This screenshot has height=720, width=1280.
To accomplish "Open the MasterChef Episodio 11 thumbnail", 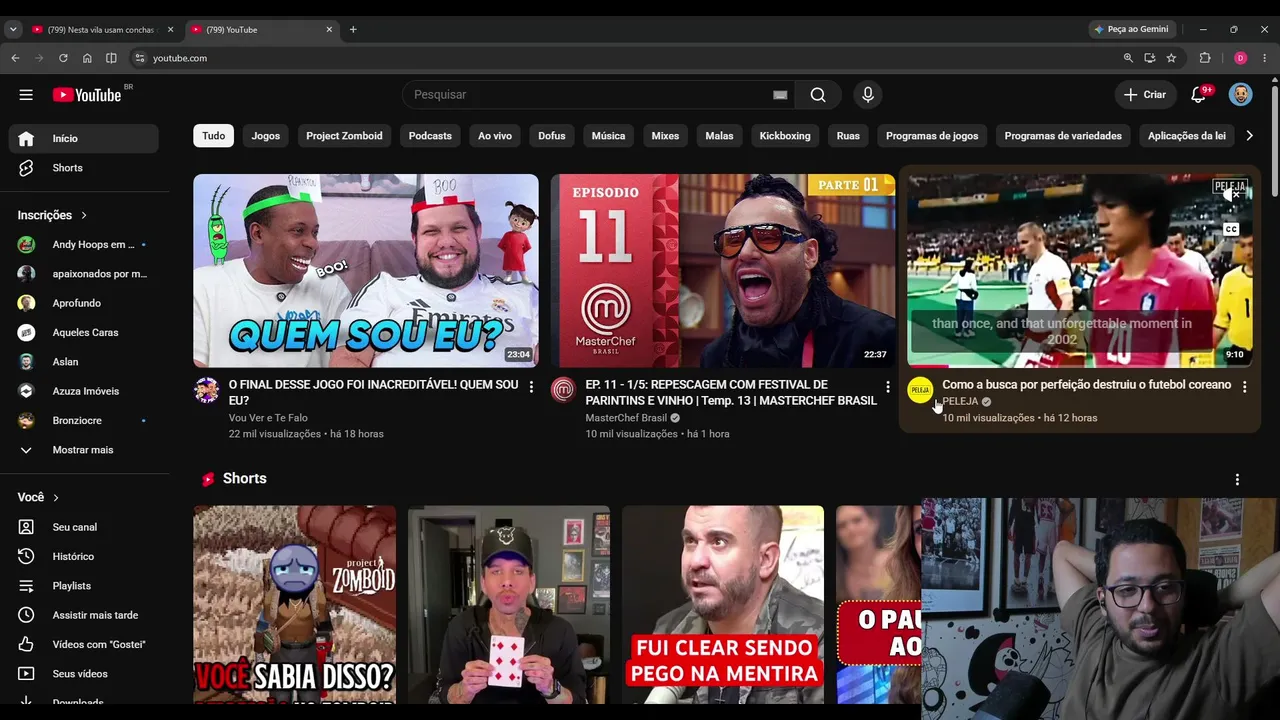I will tap(723, 271).
